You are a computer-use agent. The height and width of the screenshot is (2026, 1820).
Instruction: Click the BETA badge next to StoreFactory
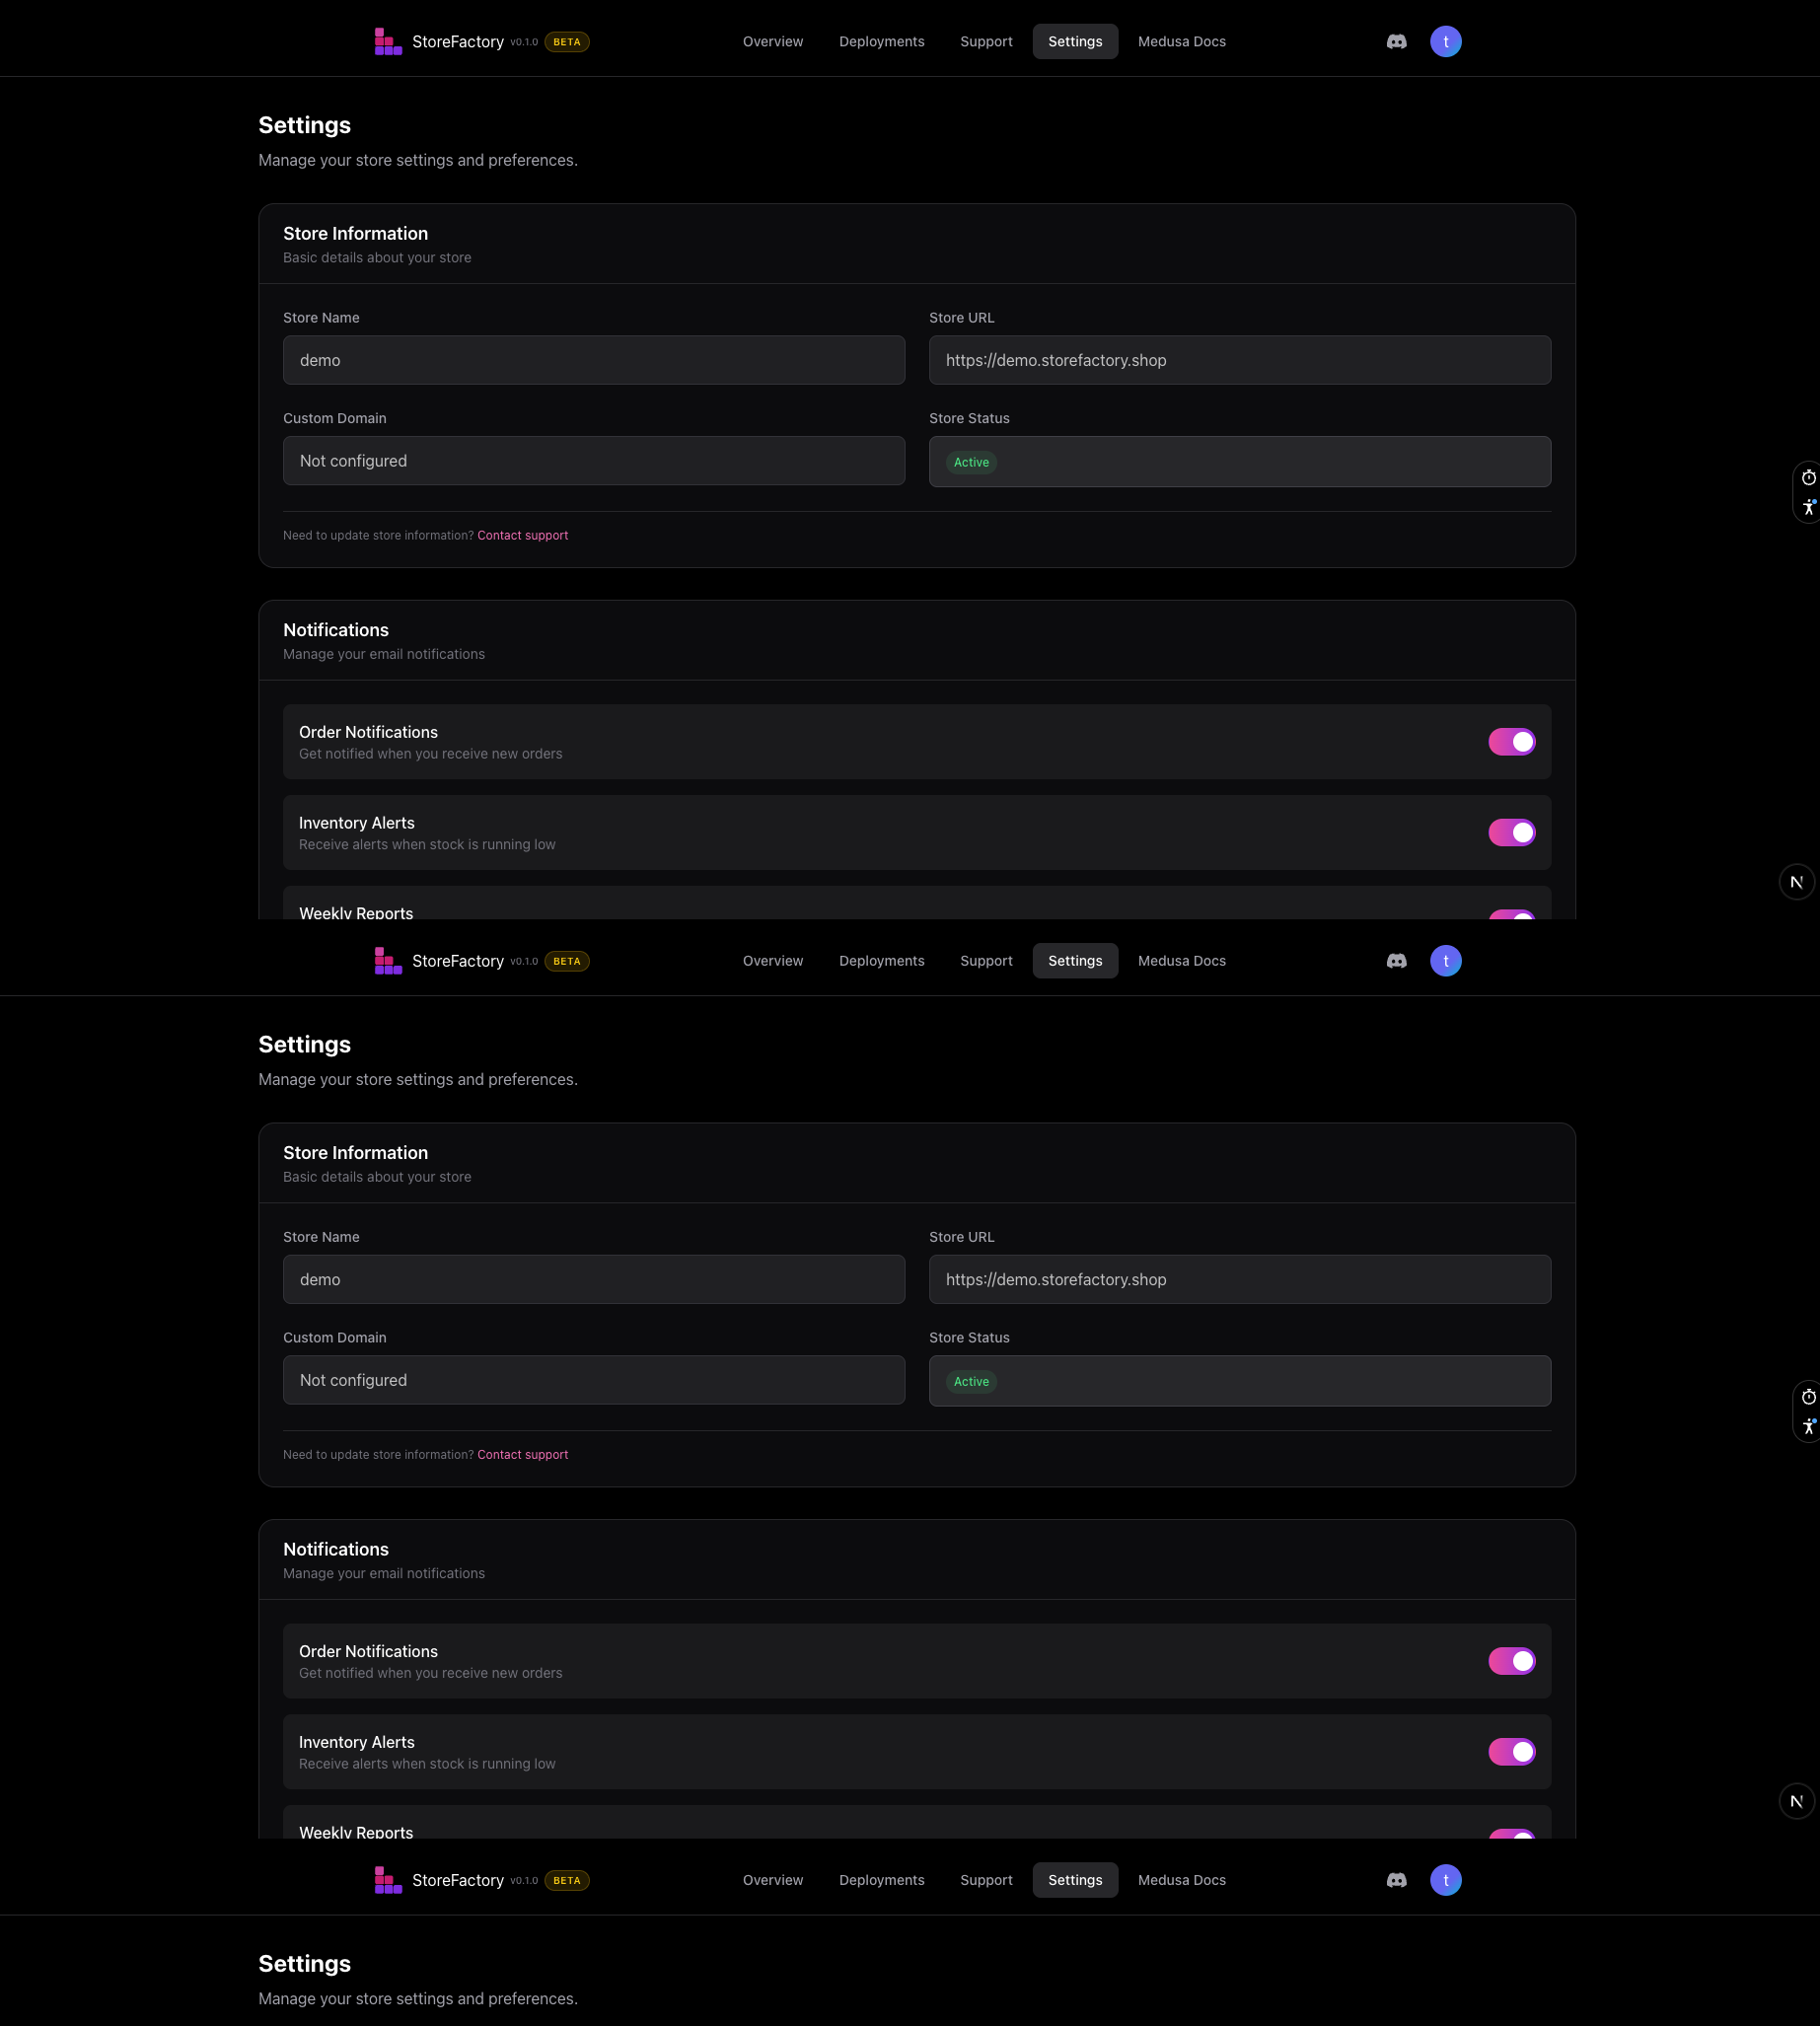click(566, 42)
